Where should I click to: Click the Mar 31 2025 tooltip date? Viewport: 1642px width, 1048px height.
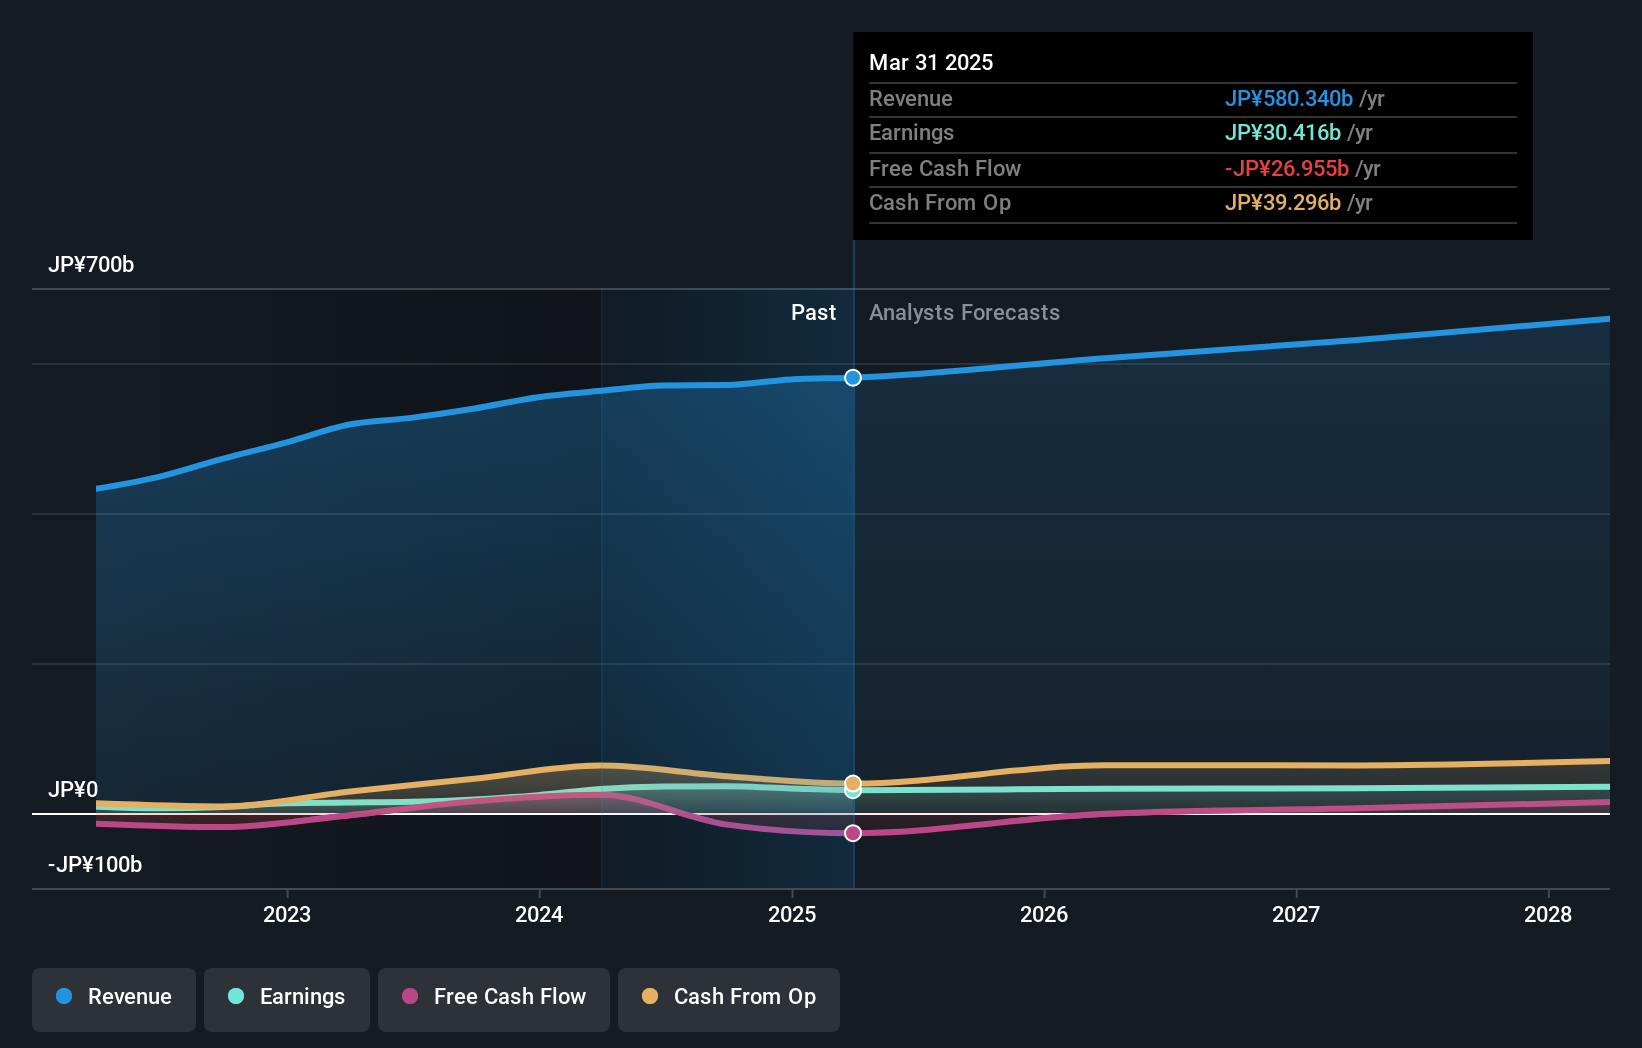[931, 63]
